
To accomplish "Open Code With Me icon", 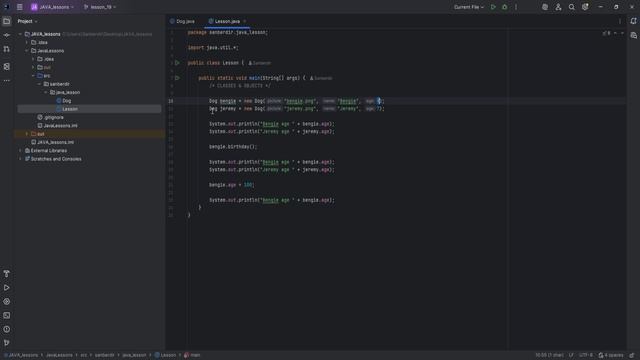I will click(558, 7).
